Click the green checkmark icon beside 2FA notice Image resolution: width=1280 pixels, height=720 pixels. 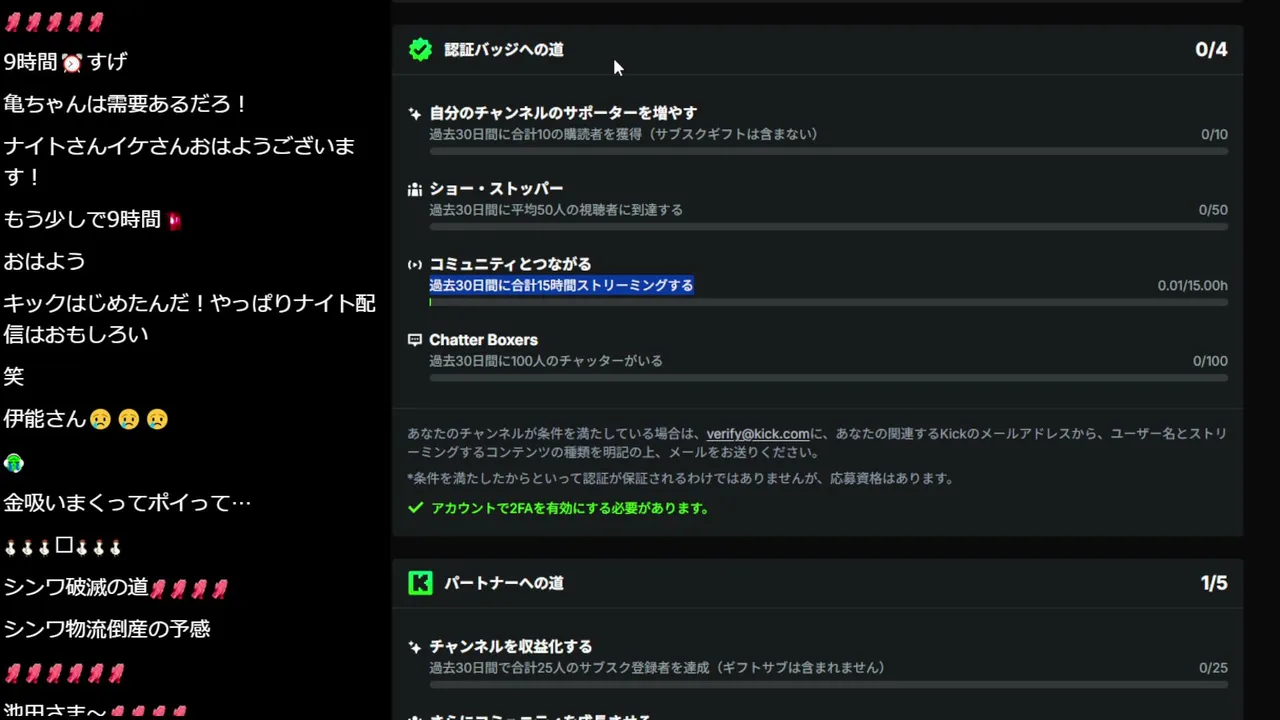(416, 508)
